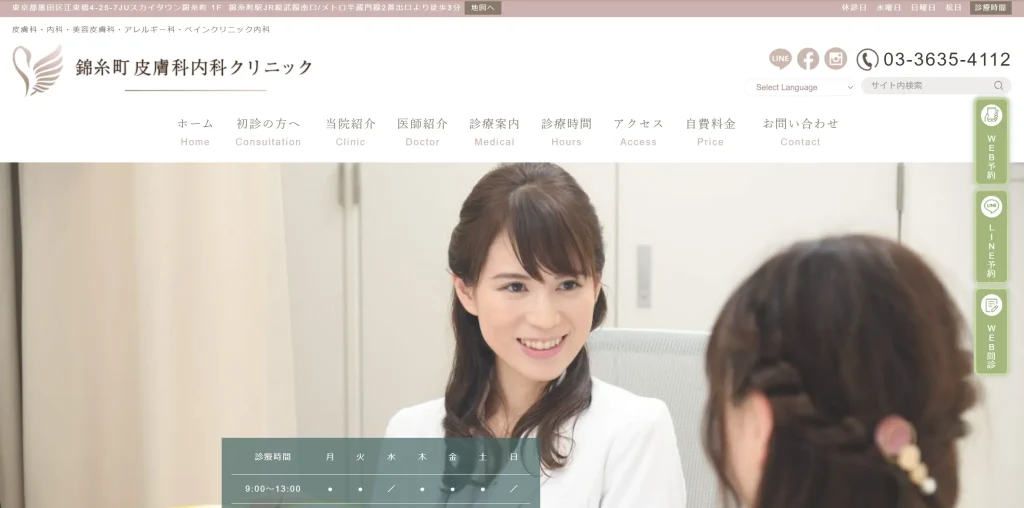Open the green WEB問診 side button
This screenshot has height=508, width=1024.
point(991,332)
